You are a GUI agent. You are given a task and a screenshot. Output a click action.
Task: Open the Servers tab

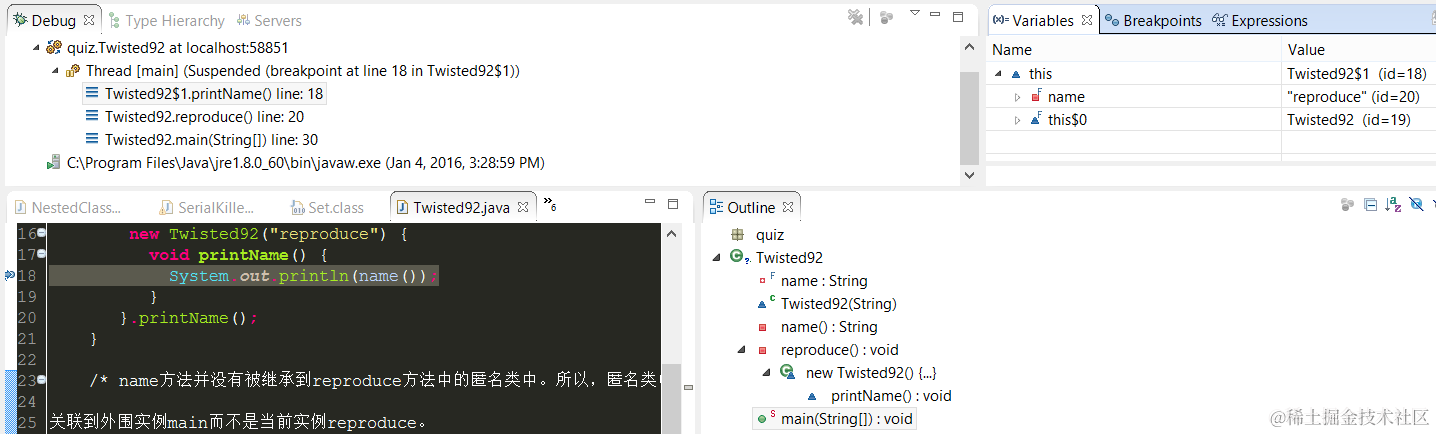(269, 20)
